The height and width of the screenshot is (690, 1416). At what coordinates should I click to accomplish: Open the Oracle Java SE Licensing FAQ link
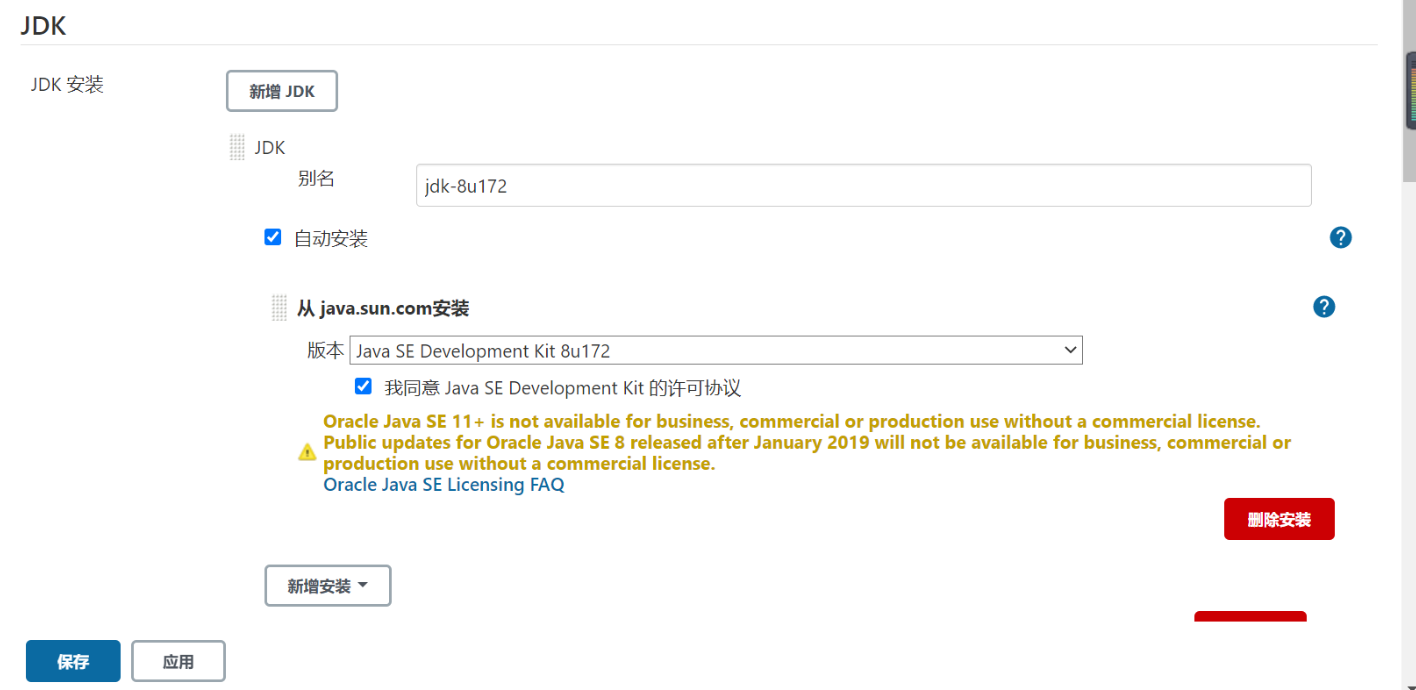pyautogui.click(x=444, y=485)
